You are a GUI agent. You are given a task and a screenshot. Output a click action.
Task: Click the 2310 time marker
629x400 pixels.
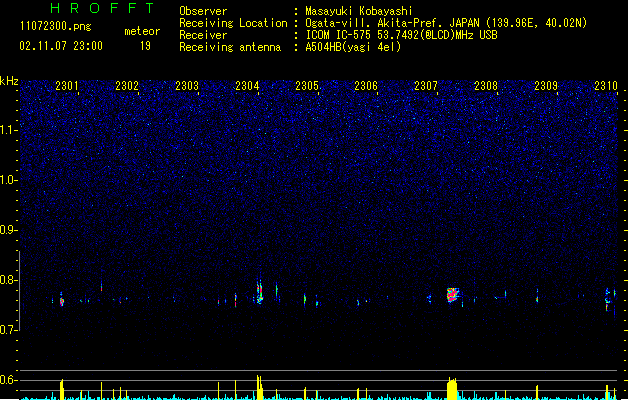(606, 86)
